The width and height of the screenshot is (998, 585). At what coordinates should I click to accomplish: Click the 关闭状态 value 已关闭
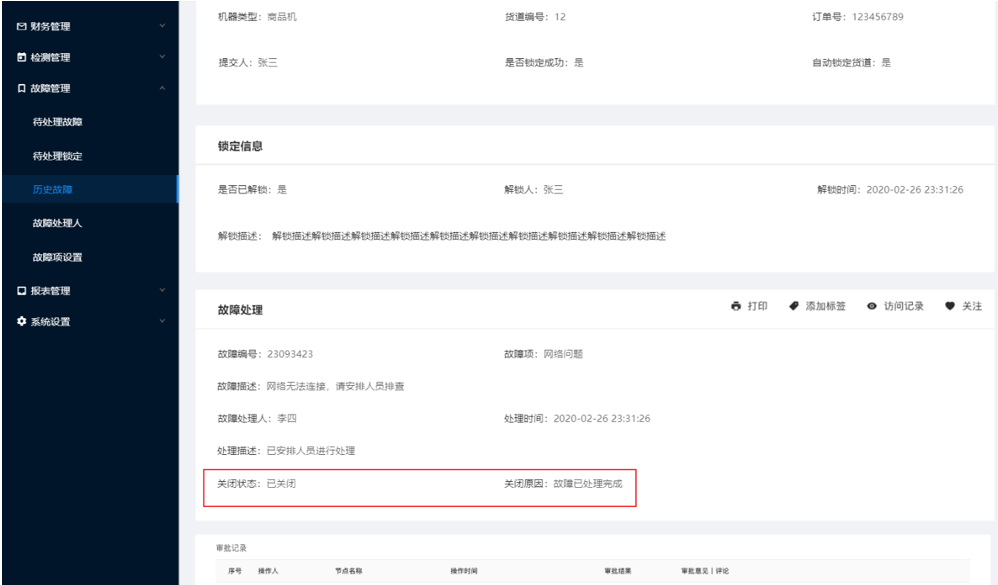tap(281, 484)
